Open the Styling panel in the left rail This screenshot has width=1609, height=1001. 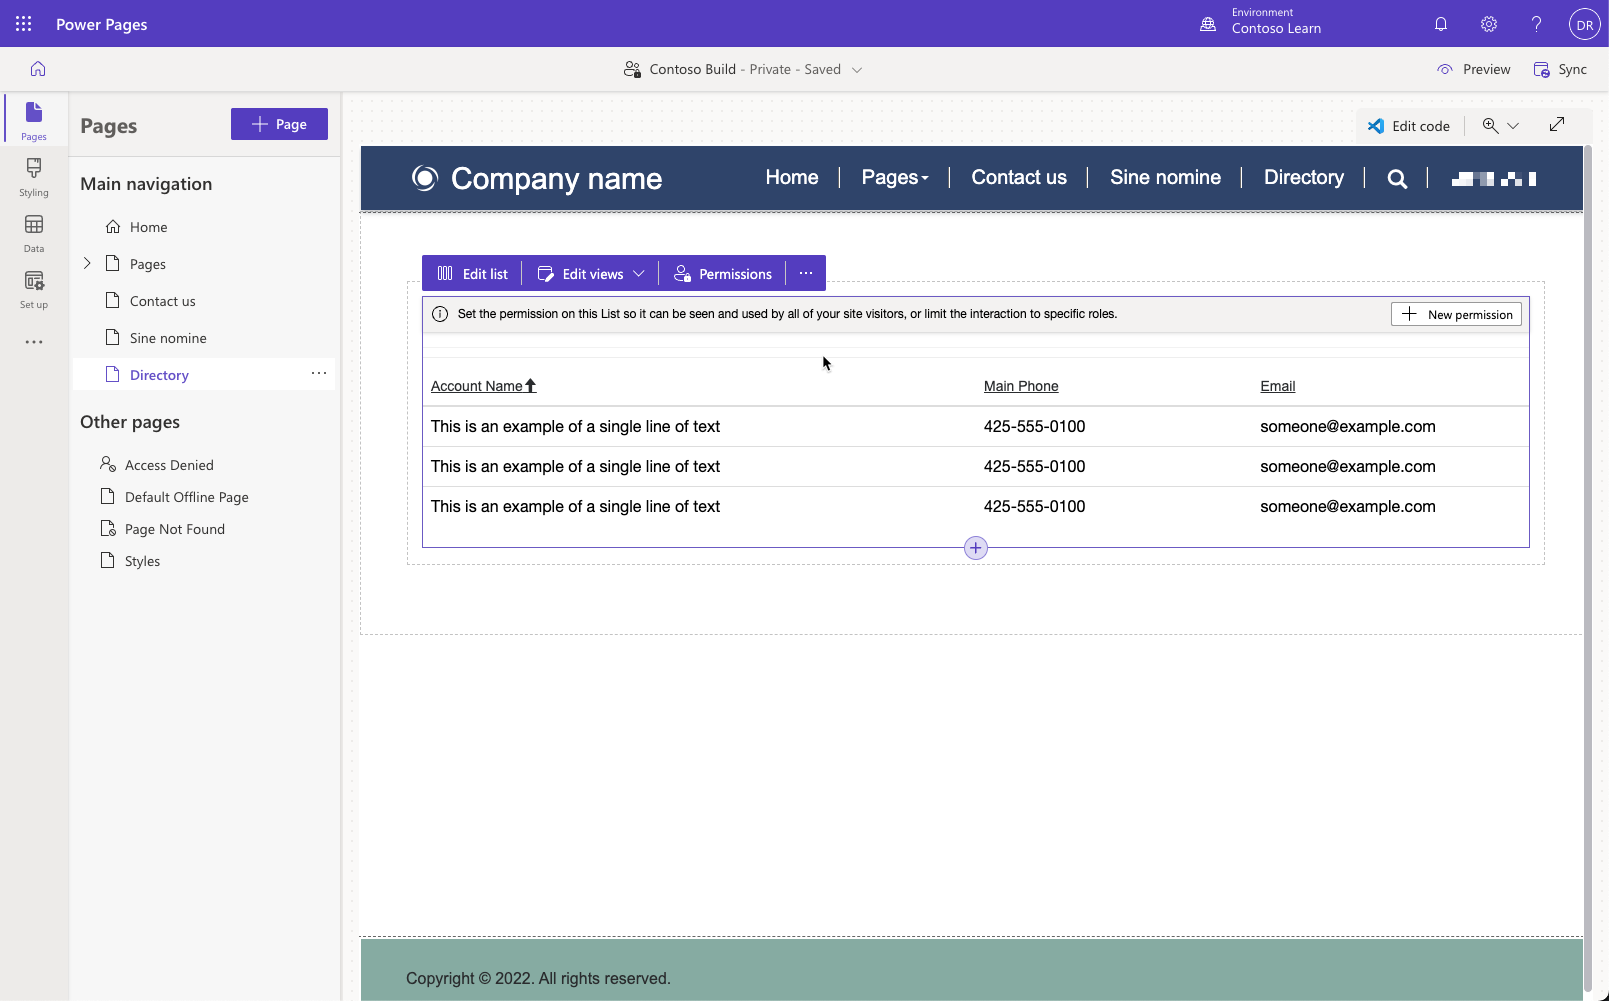(33, 176)
